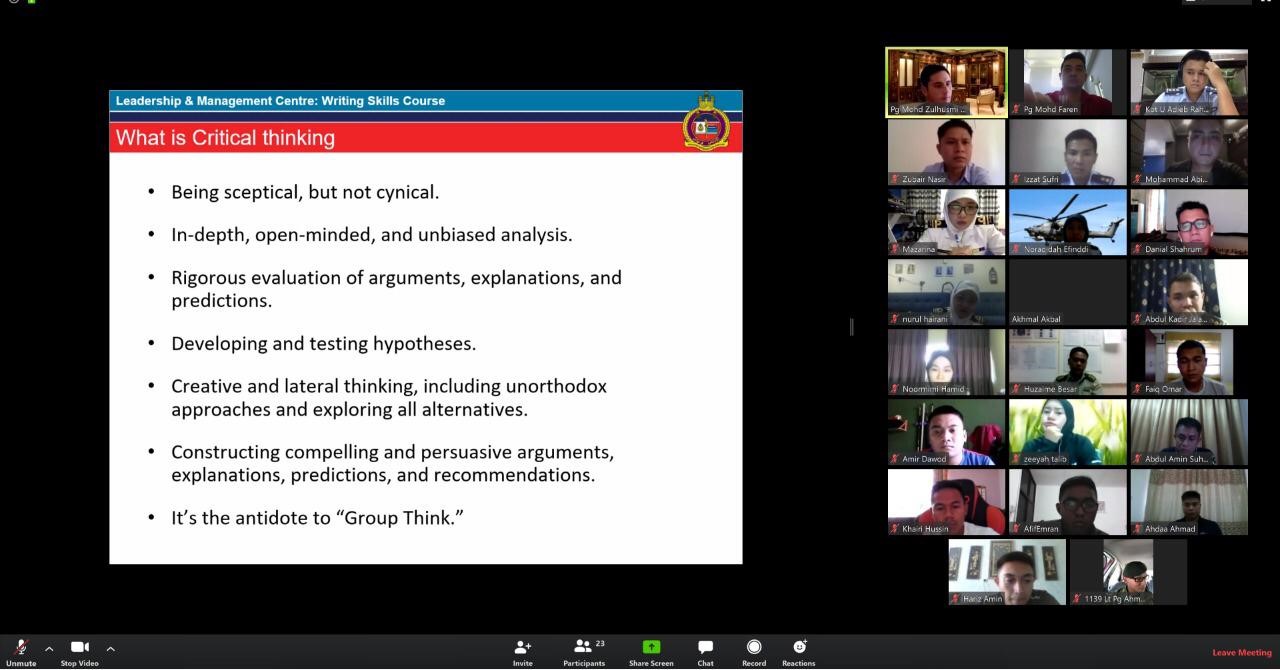Image resolution: width=1280 pixels, height=670 pixels.
Task: Stop Video camera button
Action: pos(80,652)
